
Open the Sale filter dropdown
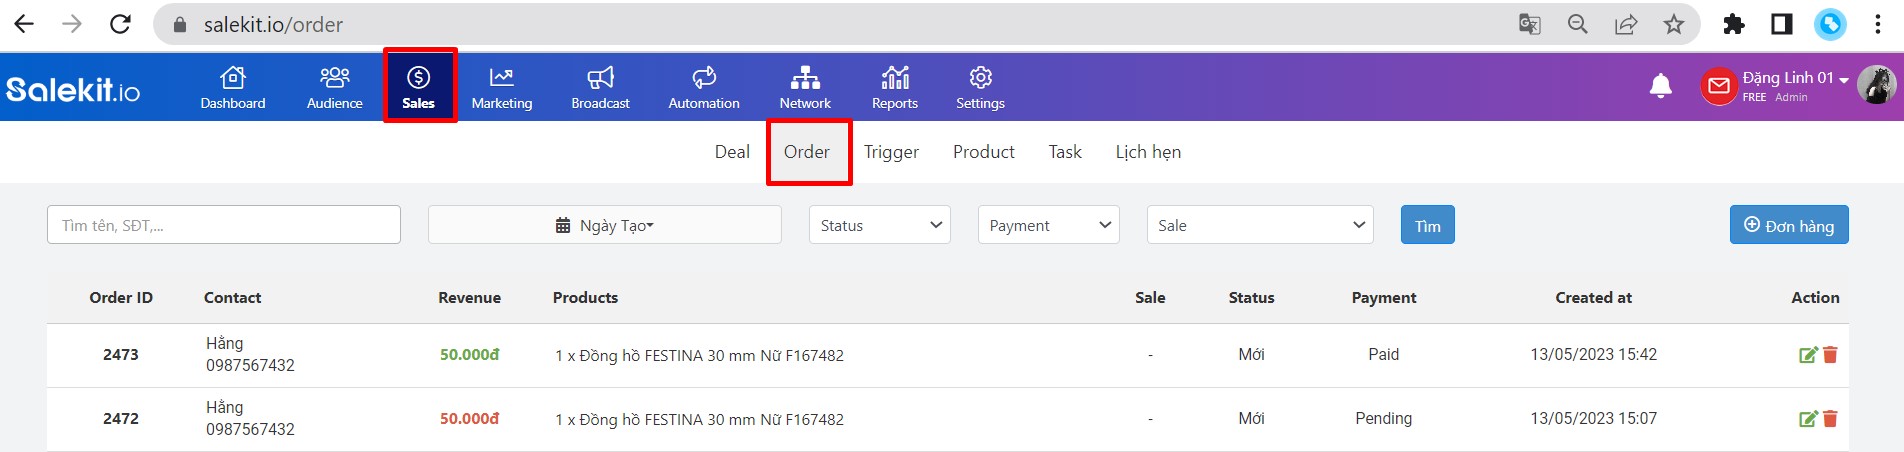[x=1260, y=225]
